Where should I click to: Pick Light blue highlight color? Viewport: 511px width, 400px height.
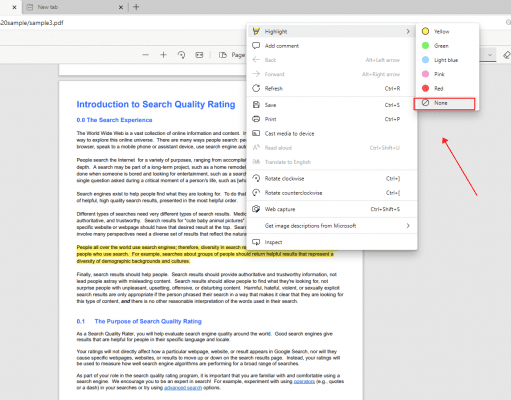pos(447,60)
